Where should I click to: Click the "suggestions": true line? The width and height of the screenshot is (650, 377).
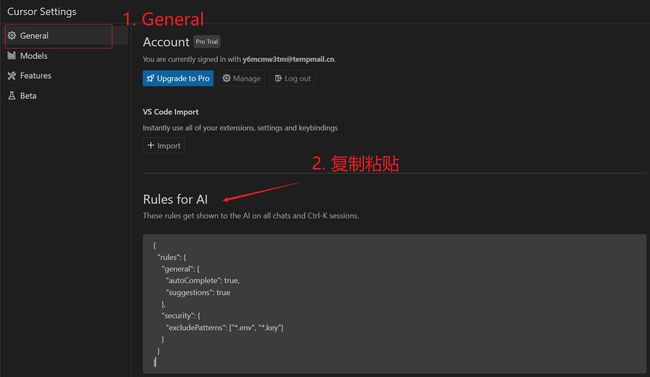198,292
